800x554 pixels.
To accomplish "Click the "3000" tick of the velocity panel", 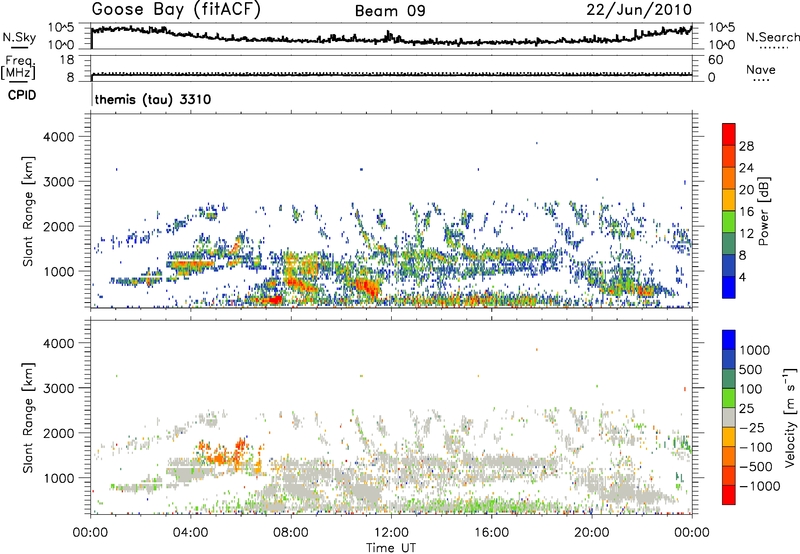I will tap(59, 388).
